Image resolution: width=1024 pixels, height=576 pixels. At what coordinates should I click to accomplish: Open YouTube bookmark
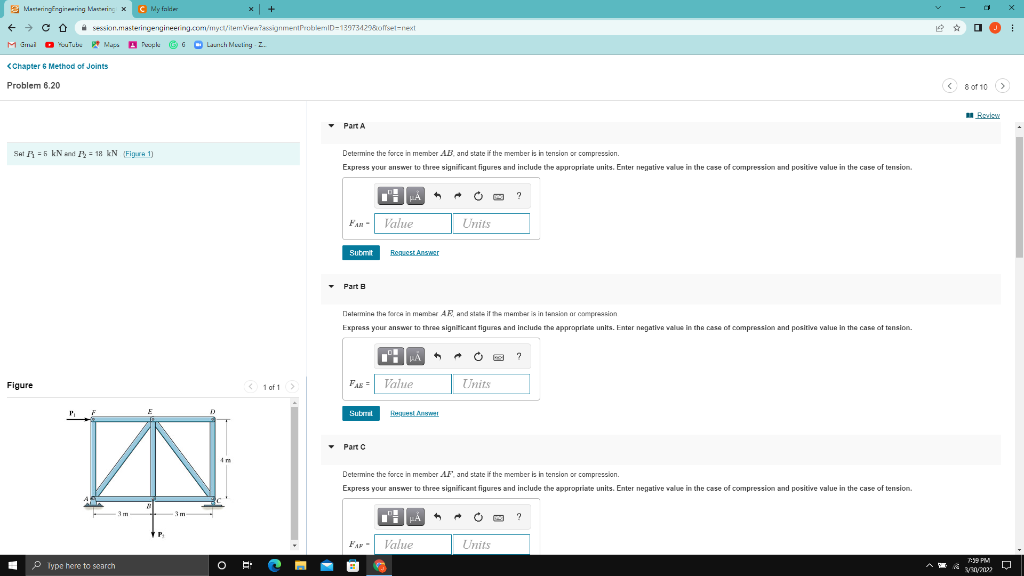coord(64,44)
